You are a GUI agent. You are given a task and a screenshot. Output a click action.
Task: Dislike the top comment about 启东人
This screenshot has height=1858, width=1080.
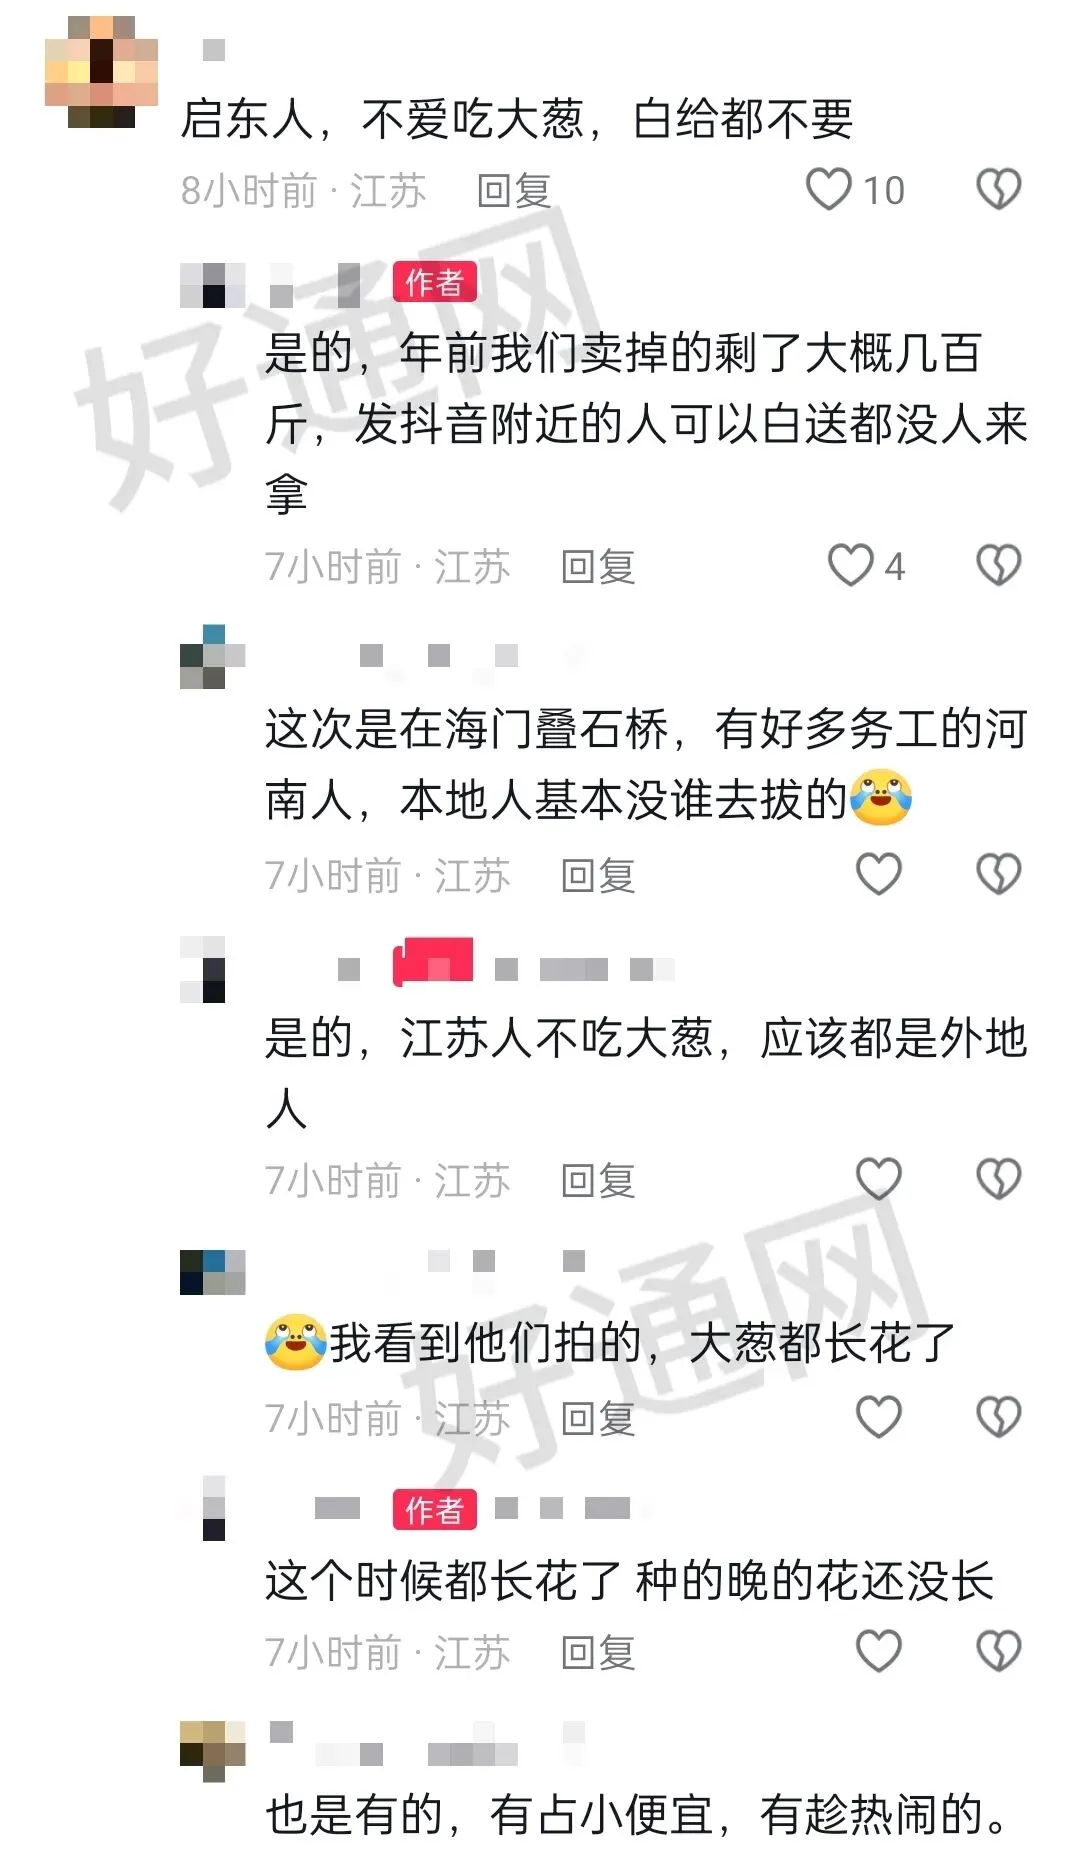click(998, 190)
